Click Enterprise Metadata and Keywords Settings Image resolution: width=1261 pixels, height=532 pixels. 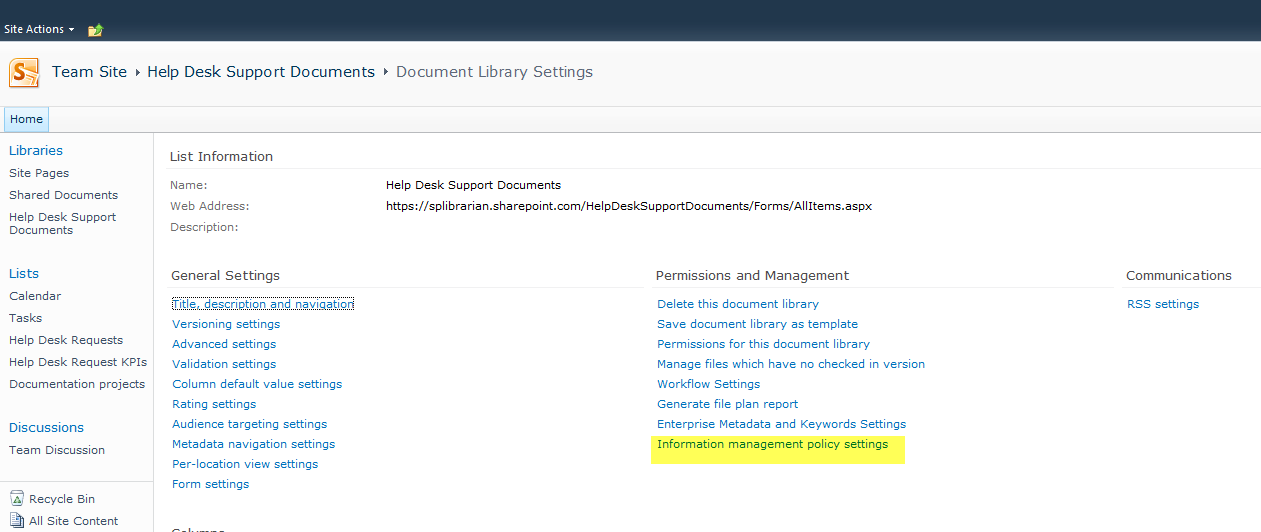tap(781, 424)
